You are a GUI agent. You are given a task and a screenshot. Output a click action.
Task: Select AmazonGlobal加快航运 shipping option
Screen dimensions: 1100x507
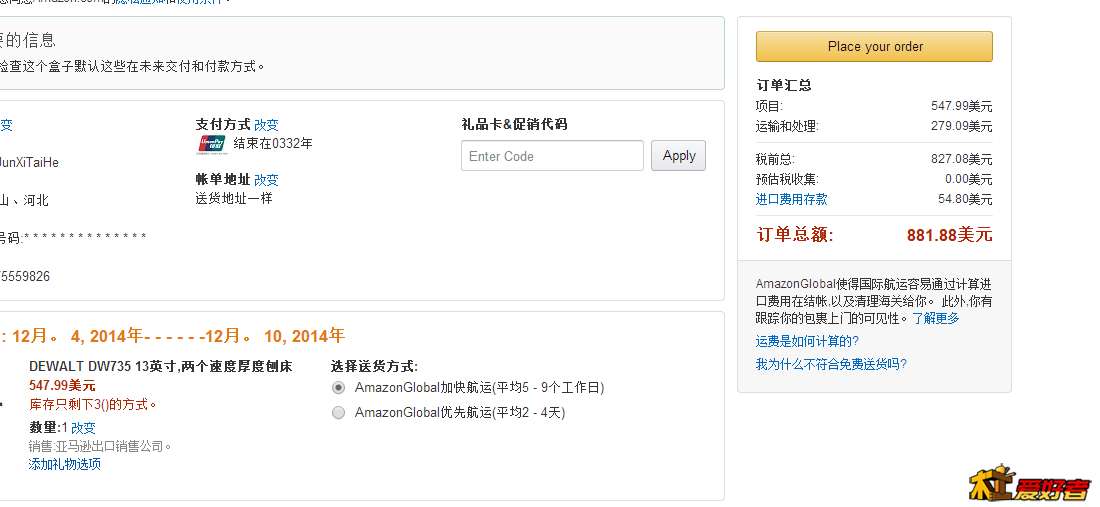click(339, 388)
